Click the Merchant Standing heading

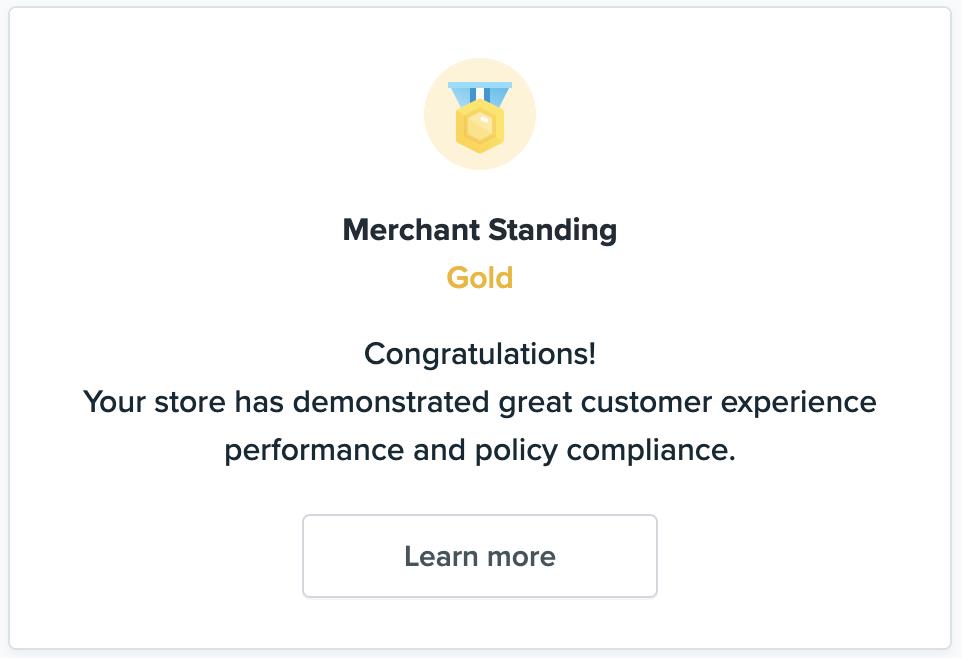pyautogui.click(x=480, y=230)
